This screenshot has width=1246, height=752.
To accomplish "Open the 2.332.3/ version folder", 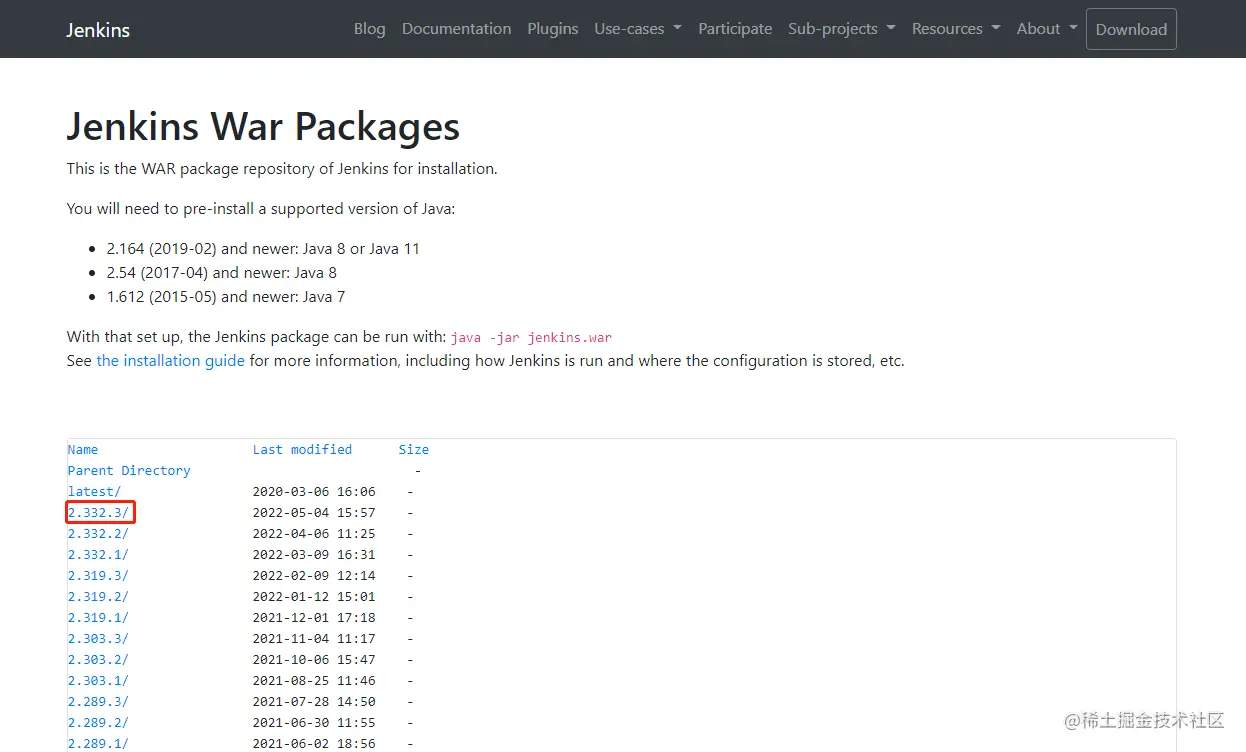I will pos(98,513).
